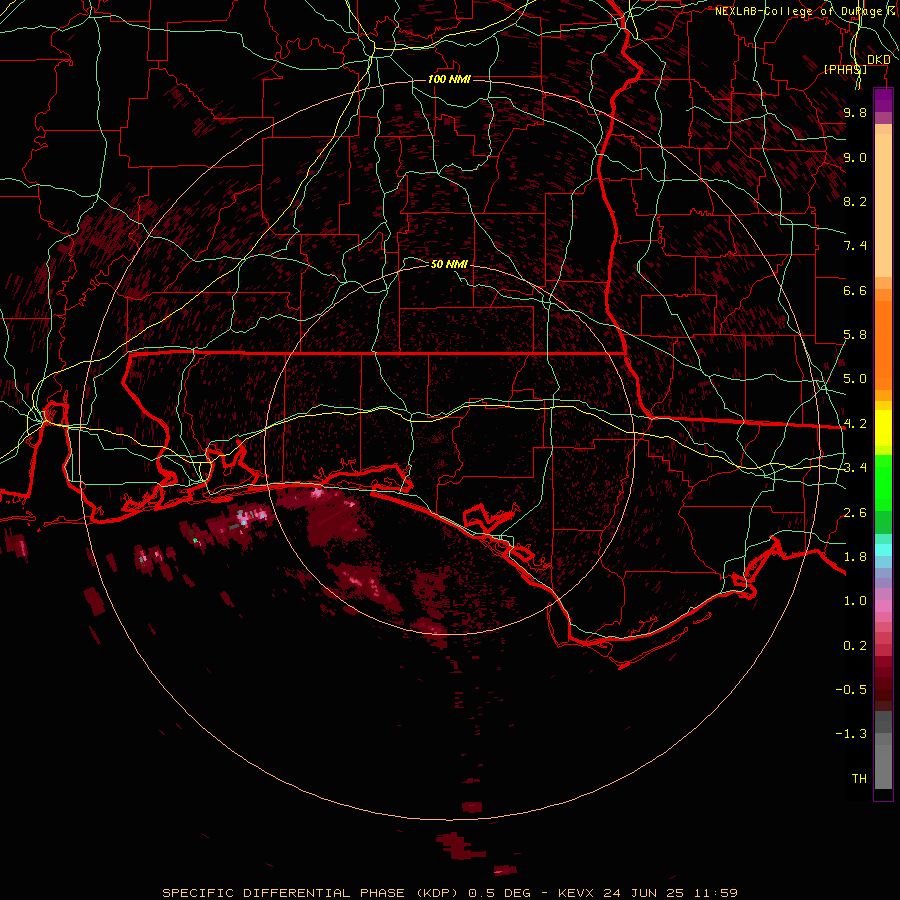The width and height of the screenshot is (900, 900).
Task: Click the "24 JUN 25" date in the caption
Action: 641,893
